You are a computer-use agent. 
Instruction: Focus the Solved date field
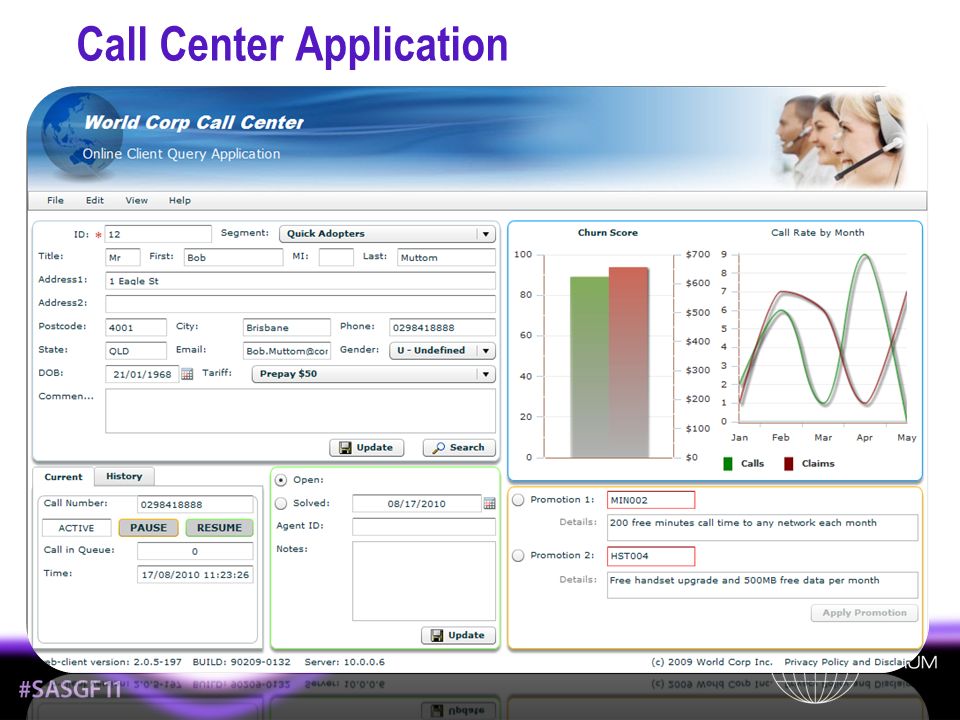[x=416, y=503]
